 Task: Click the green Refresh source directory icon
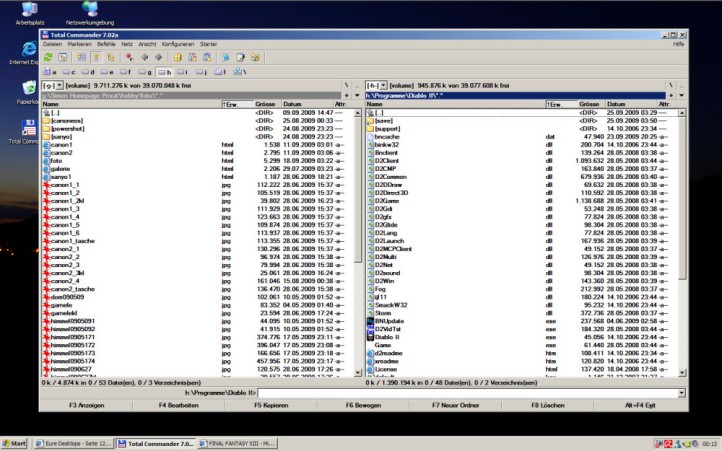48,57
